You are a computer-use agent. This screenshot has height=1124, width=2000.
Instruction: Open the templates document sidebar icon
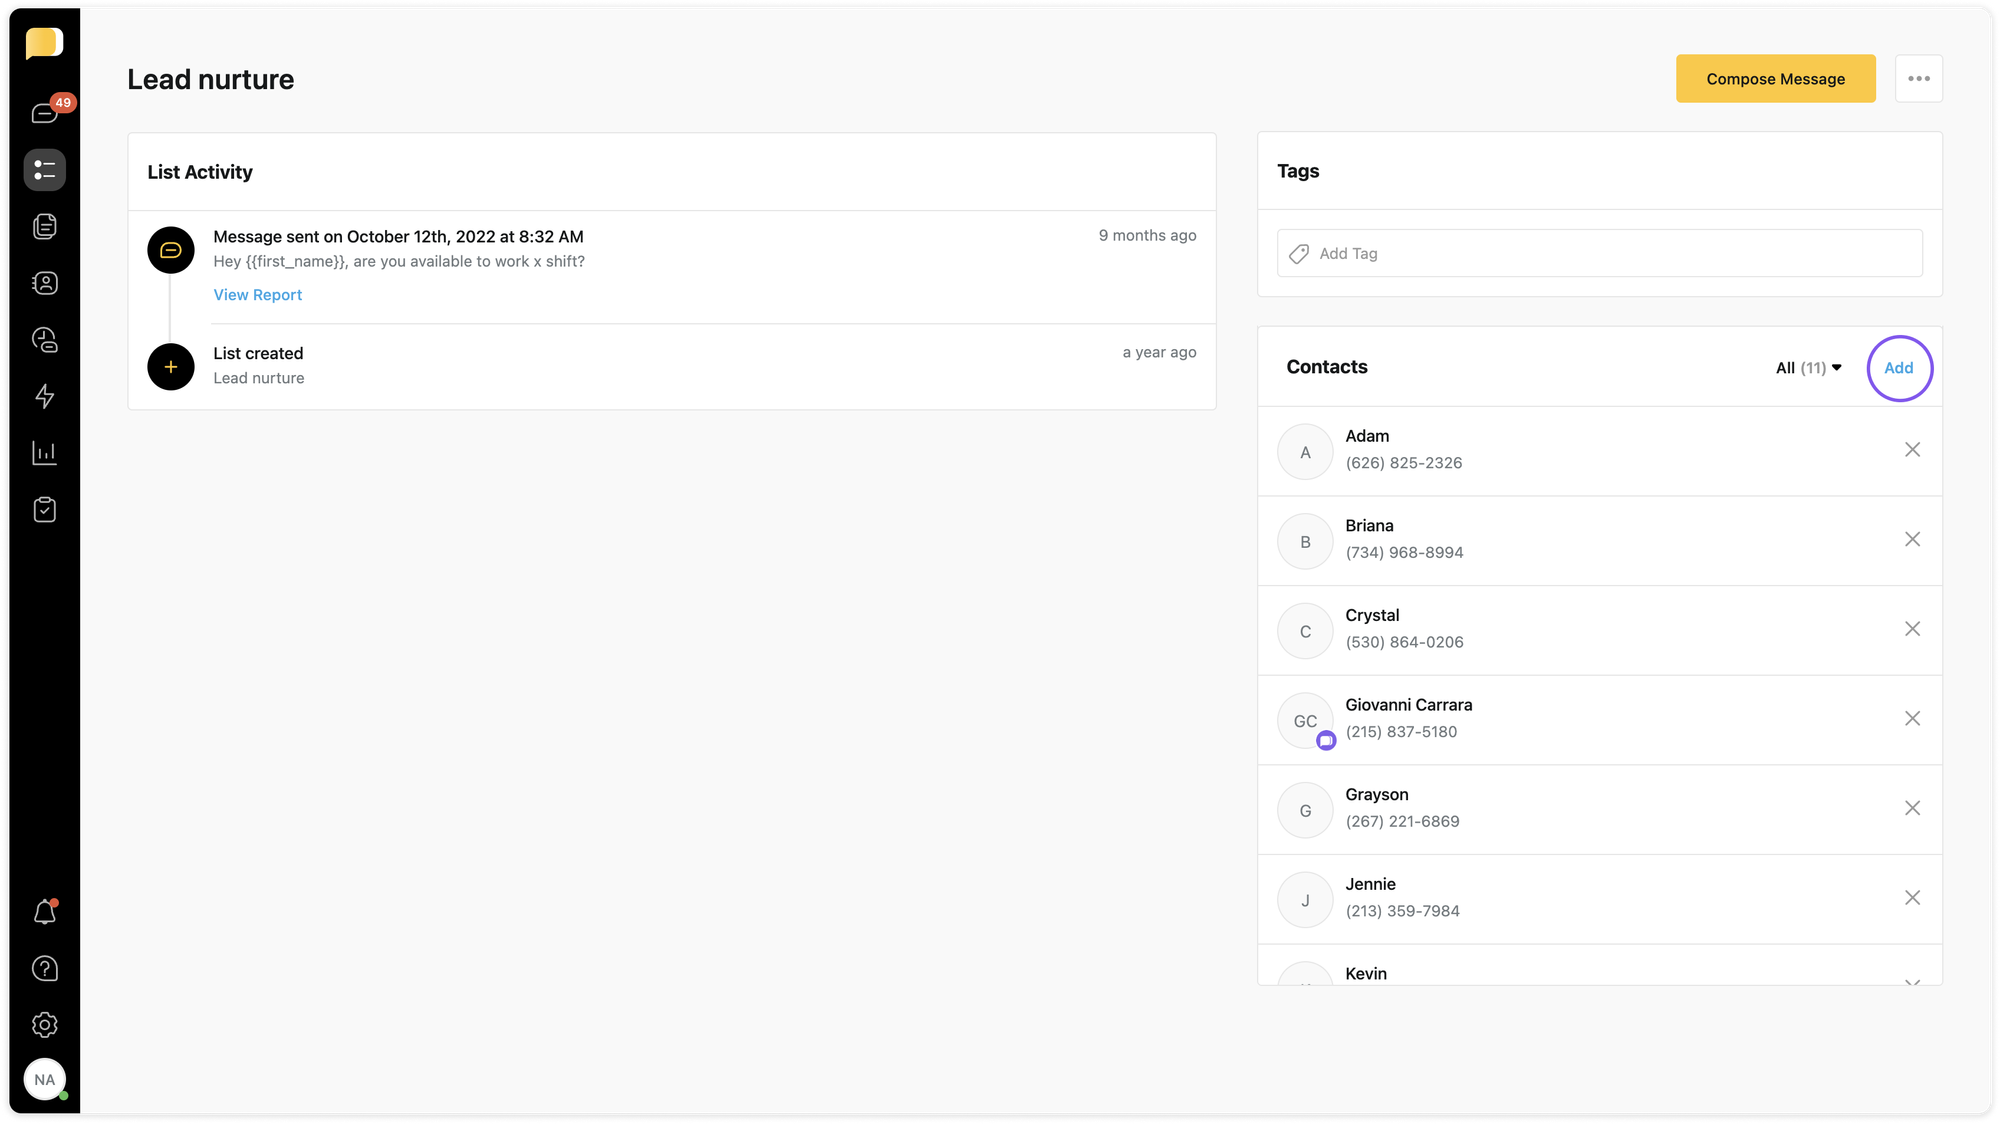[x=45, y=227]
